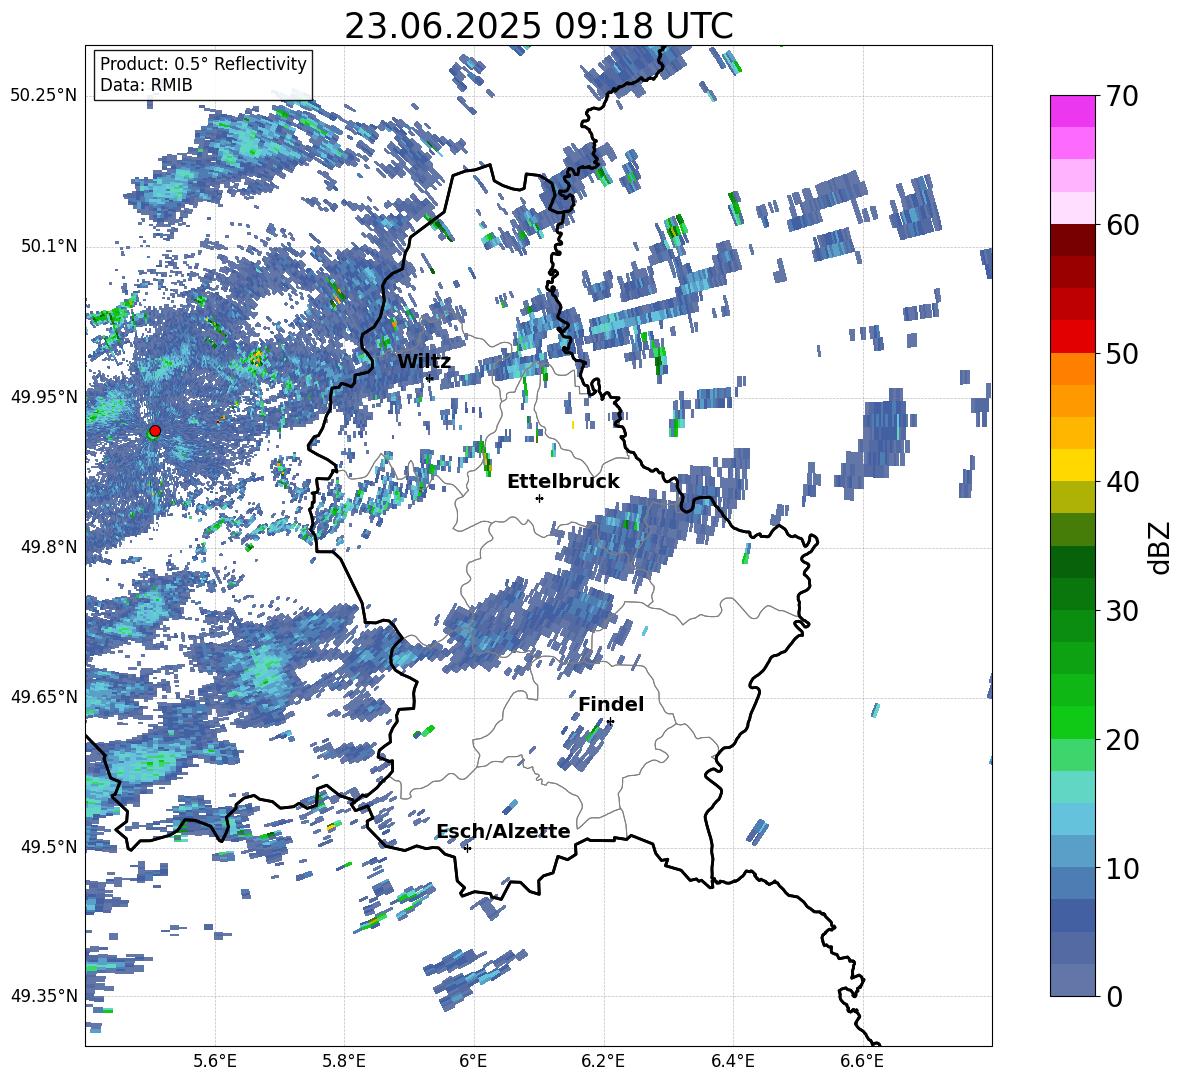Click the 49.35°N latitude label
Image resolution: width=1184 pixels, height=1081 pixels.
pos(45,996)
